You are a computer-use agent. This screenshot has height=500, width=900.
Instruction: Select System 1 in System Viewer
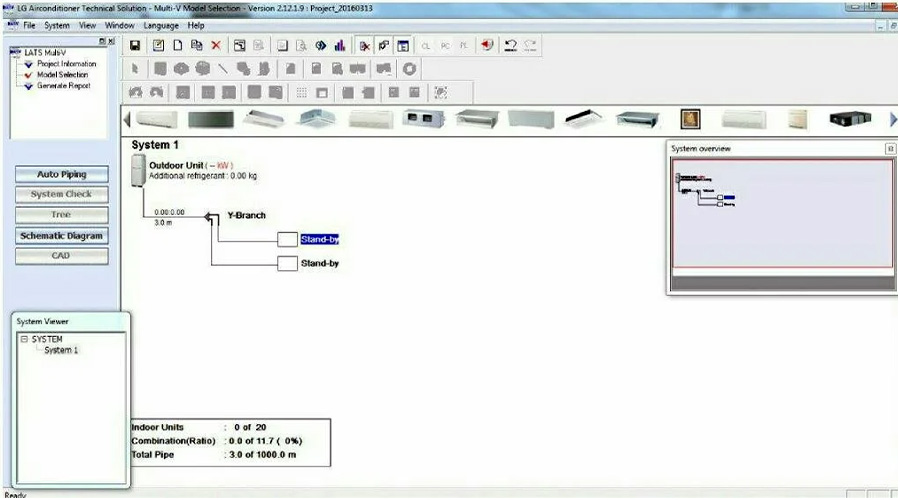click(61, 350)
